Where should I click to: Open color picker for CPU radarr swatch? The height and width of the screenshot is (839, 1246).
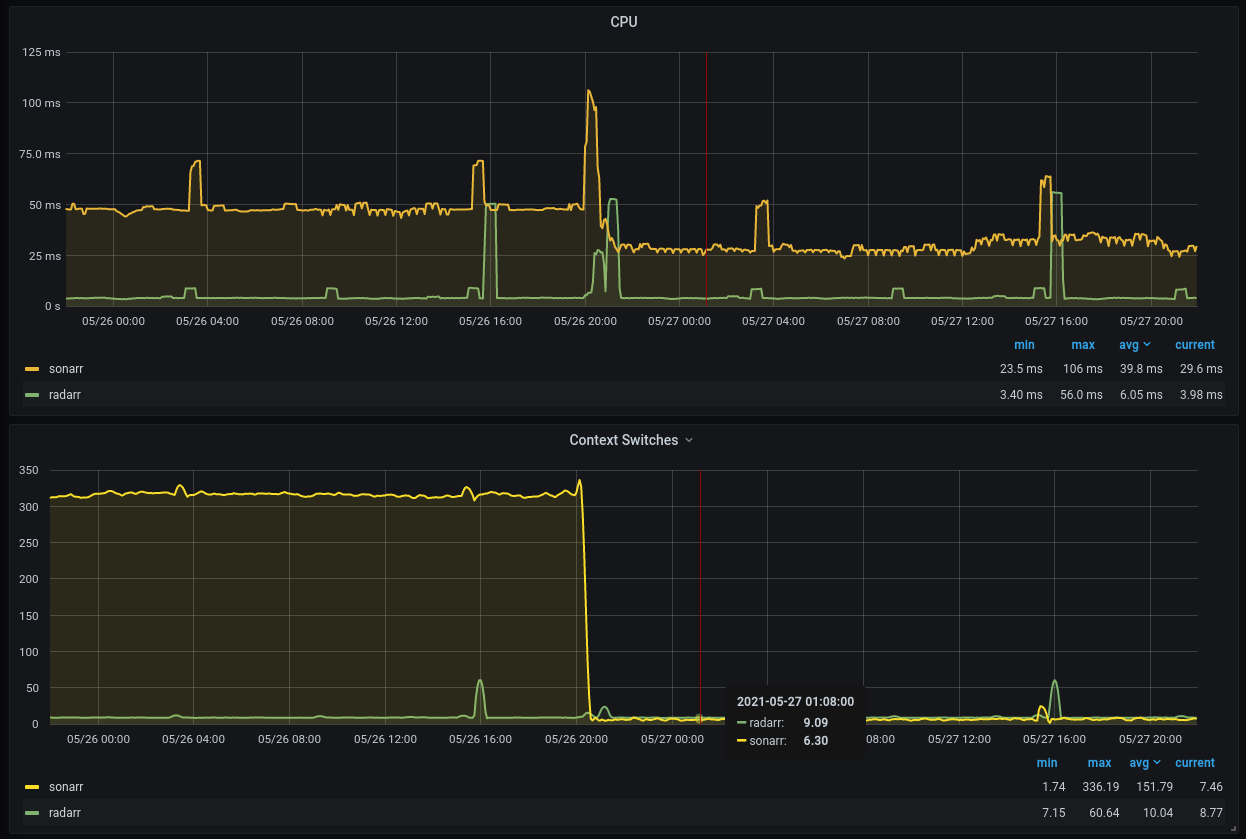coord(31,395)
